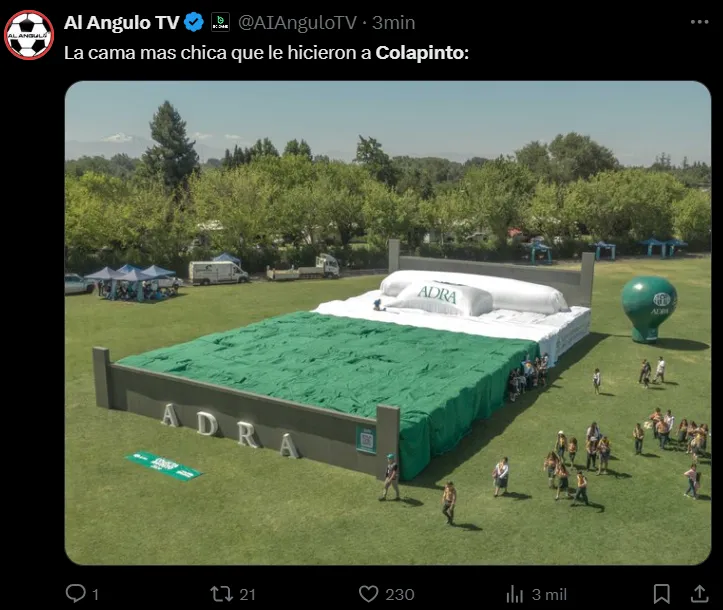Click the share upload arrow icon
The width and height of the screenshot is (723, 610).
699,593
